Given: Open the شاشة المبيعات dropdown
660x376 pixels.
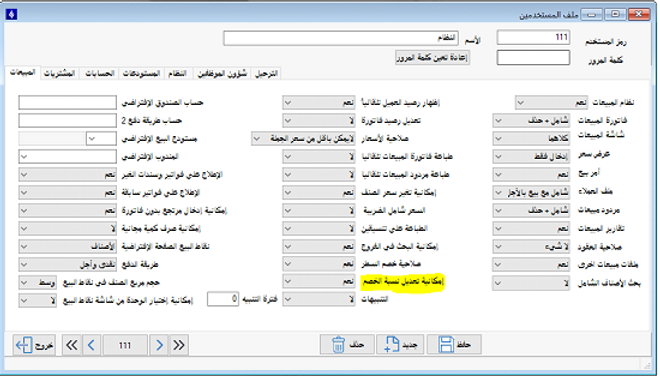Looking at the screenshot, I should (531, 138).
